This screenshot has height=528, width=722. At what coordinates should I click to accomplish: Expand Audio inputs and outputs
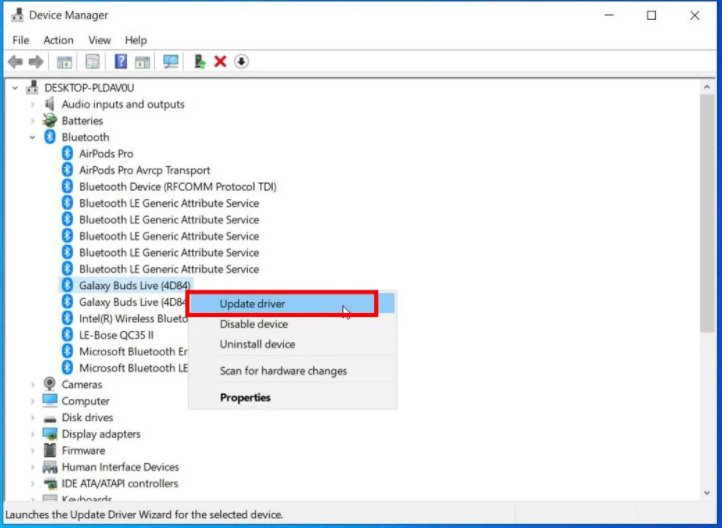[x=32, y=104]
